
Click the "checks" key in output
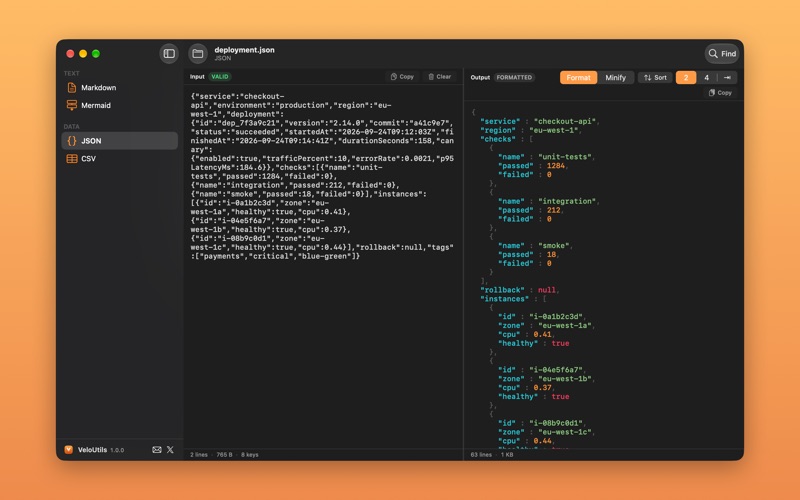[x=498, y=139]
